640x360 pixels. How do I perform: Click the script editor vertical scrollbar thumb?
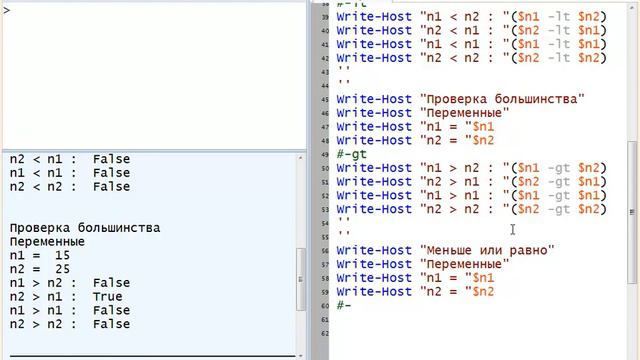click(x=632, y=212)
